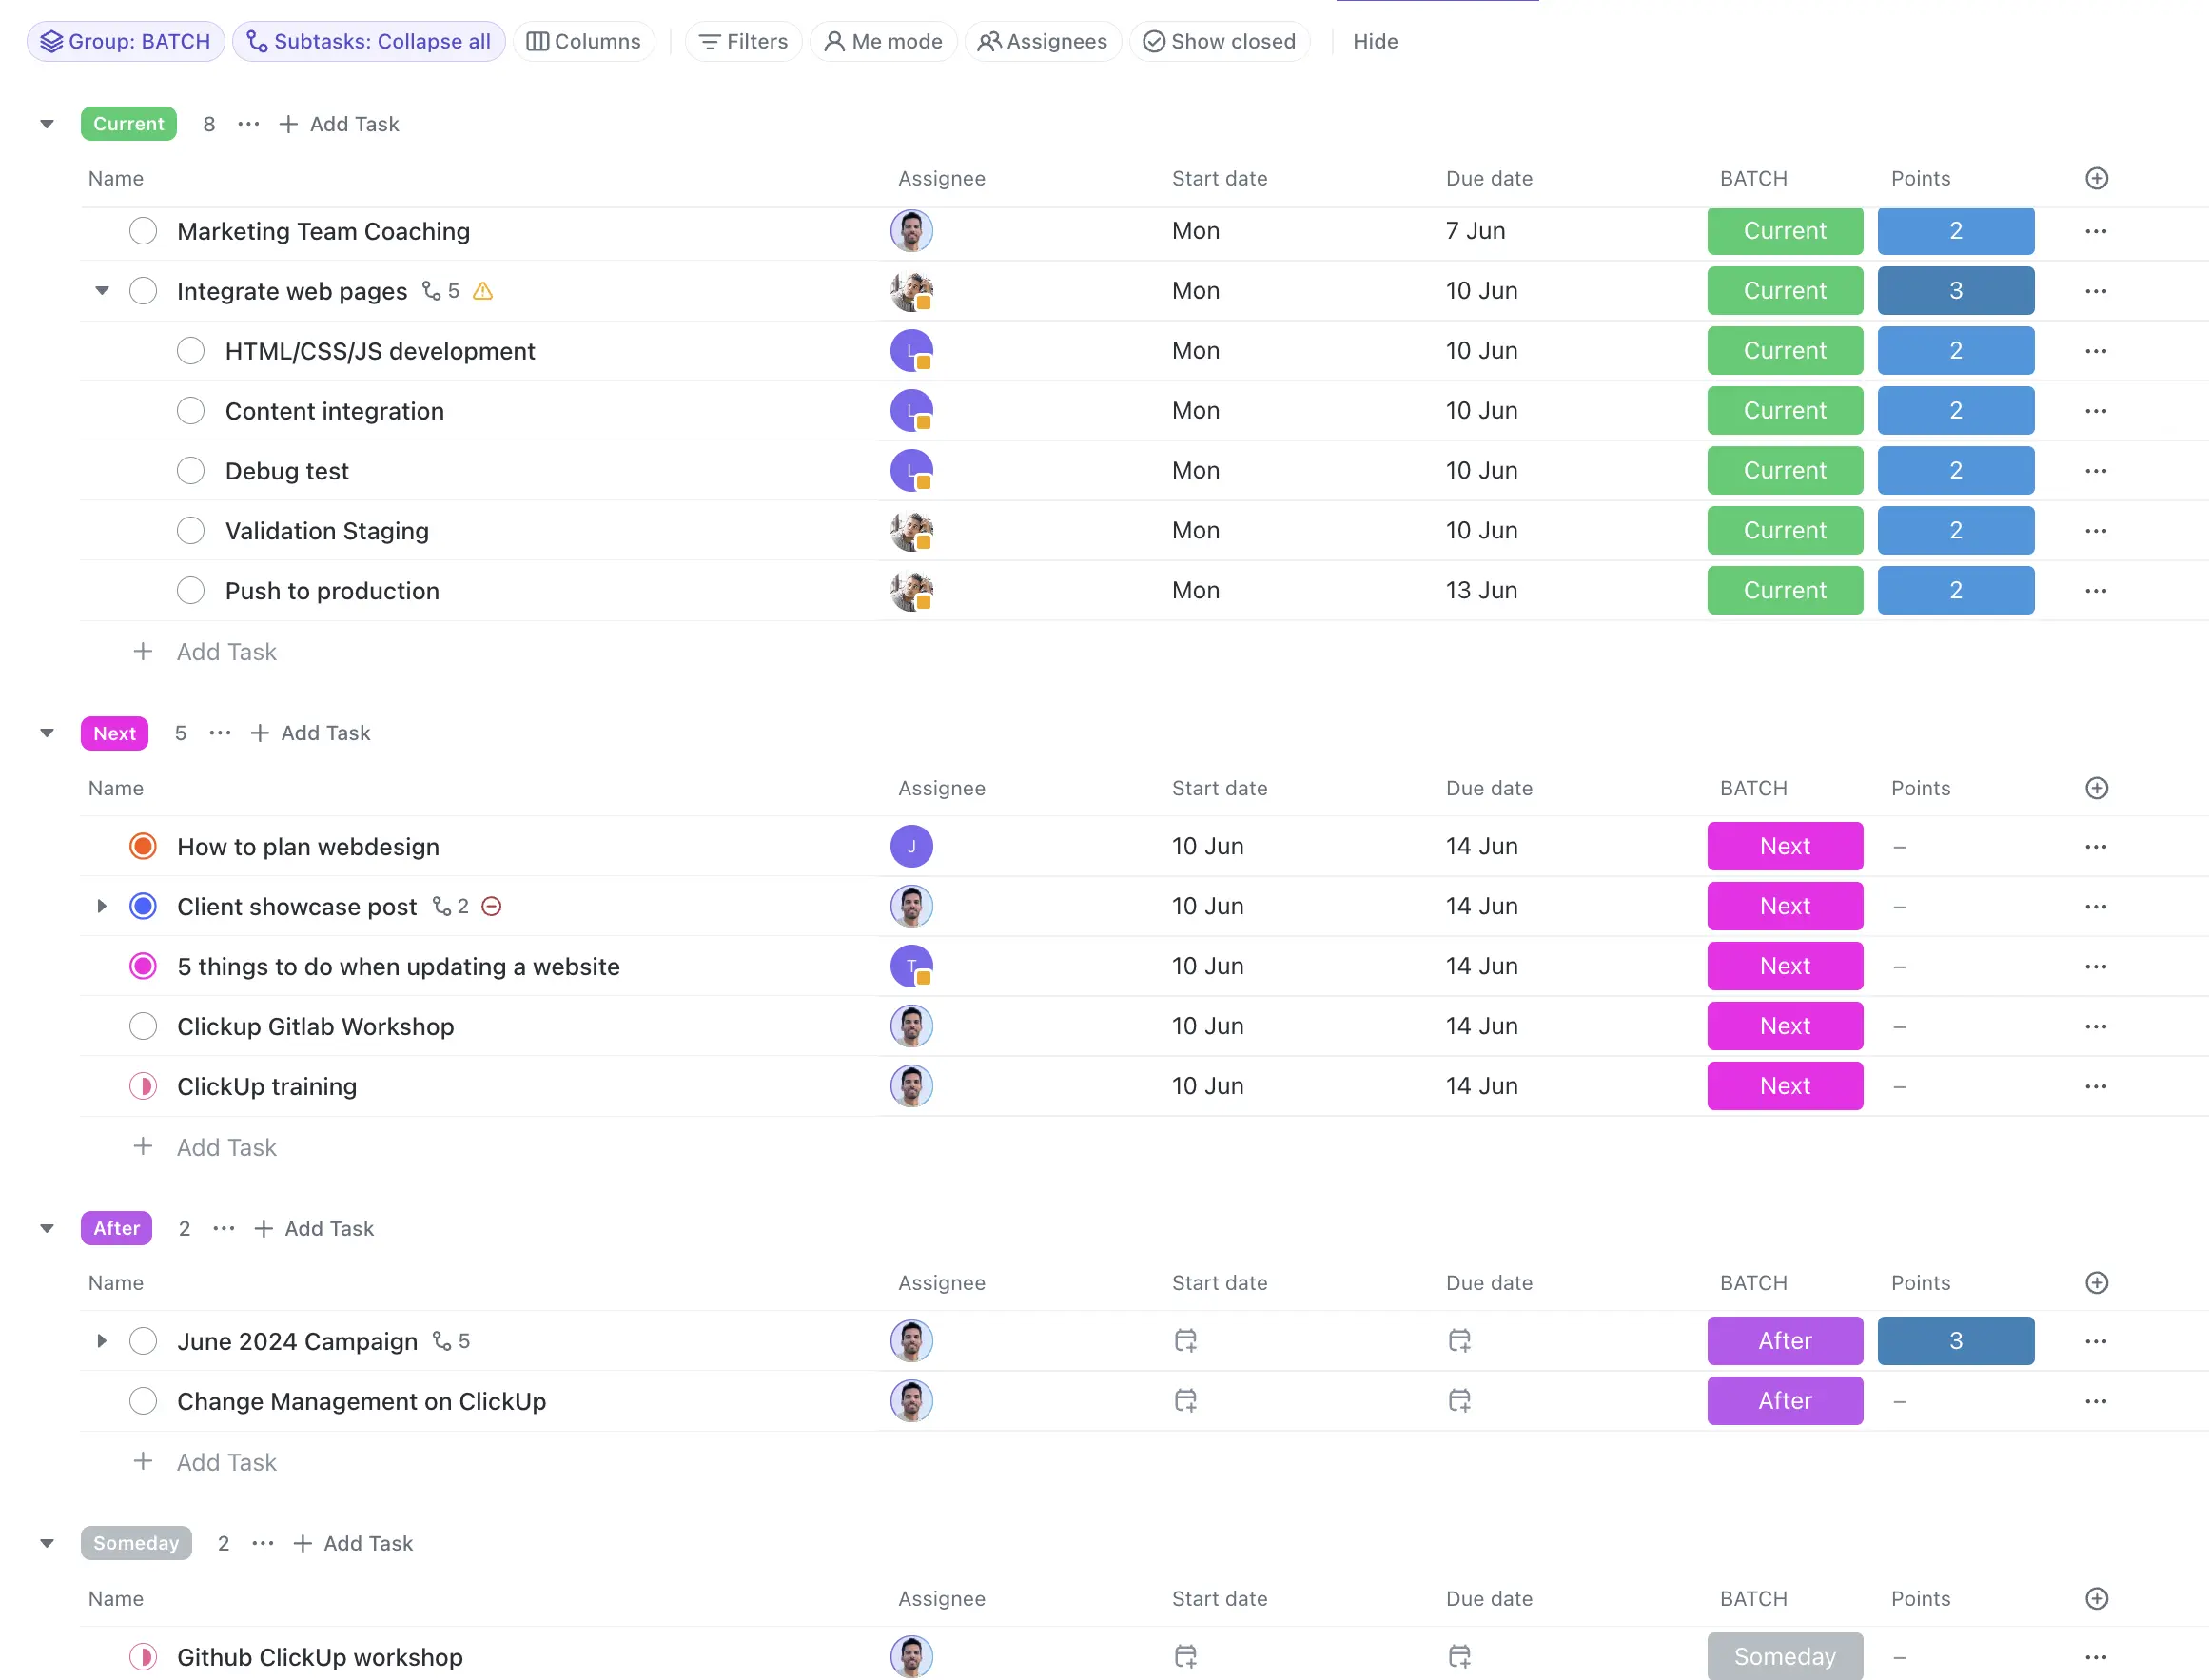Sort by Due date header in Current group
This screenshot has width=2209, height=1680.
point(1489,178)
